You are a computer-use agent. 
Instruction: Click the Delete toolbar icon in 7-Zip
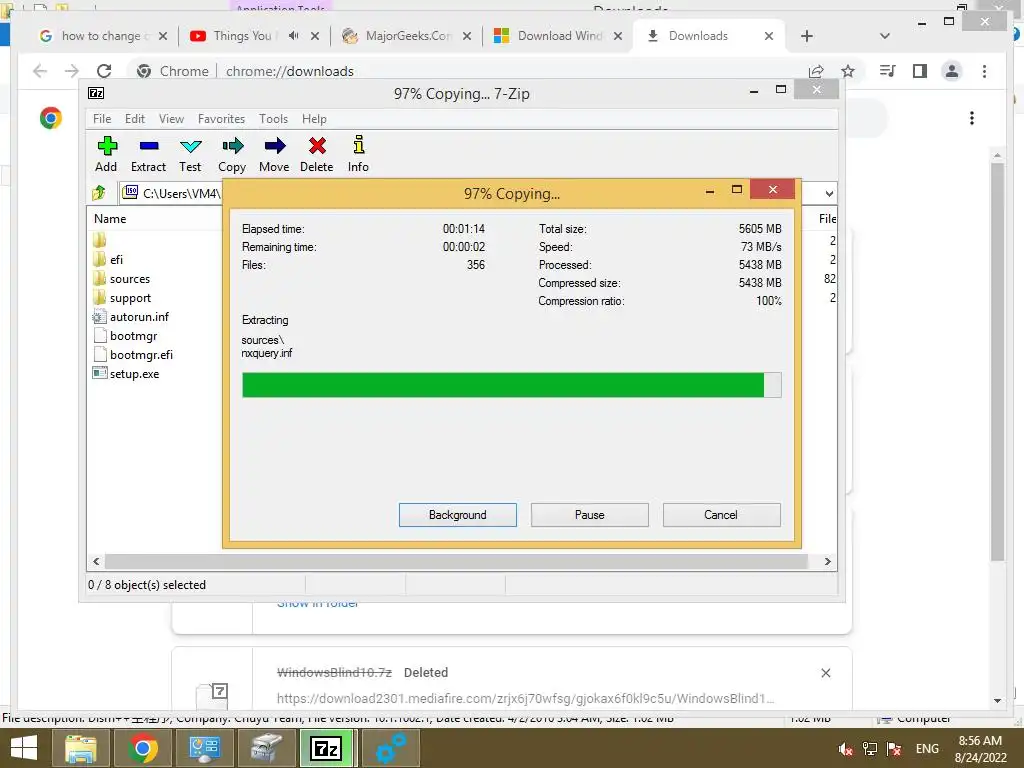(317, 154)
